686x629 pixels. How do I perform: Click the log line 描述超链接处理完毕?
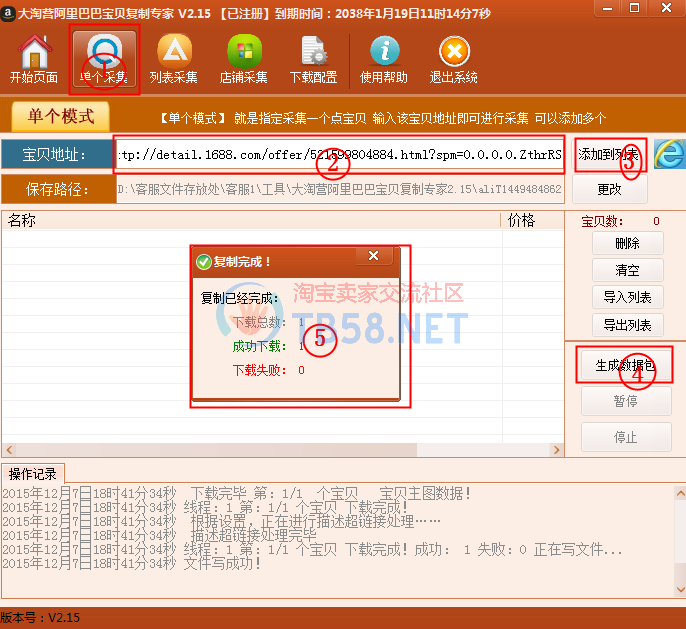(159, 535)
